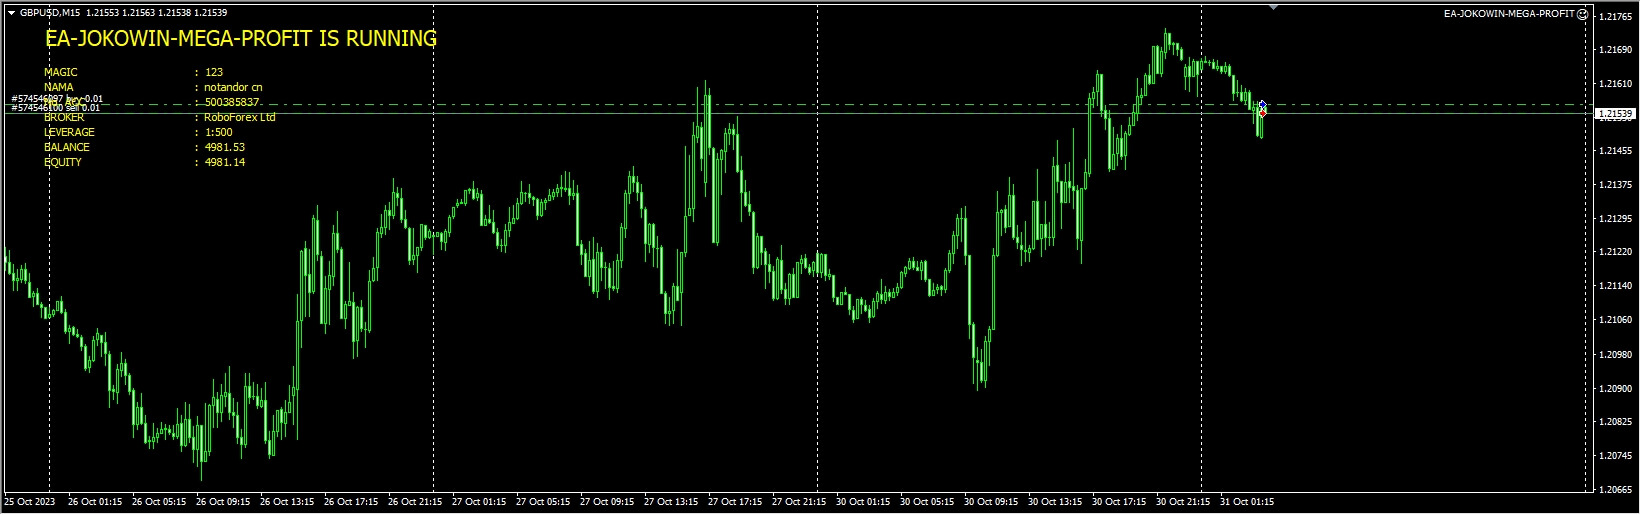
Task: Click the 1.21765 price scale label
Action: [x=1616, y=16]
